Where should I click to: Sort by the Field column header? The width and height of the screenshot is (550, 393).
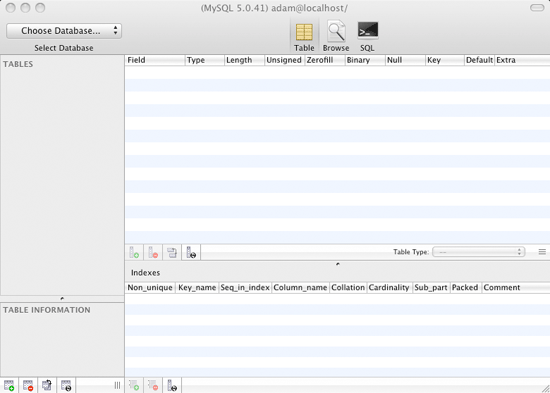point(155,60)
